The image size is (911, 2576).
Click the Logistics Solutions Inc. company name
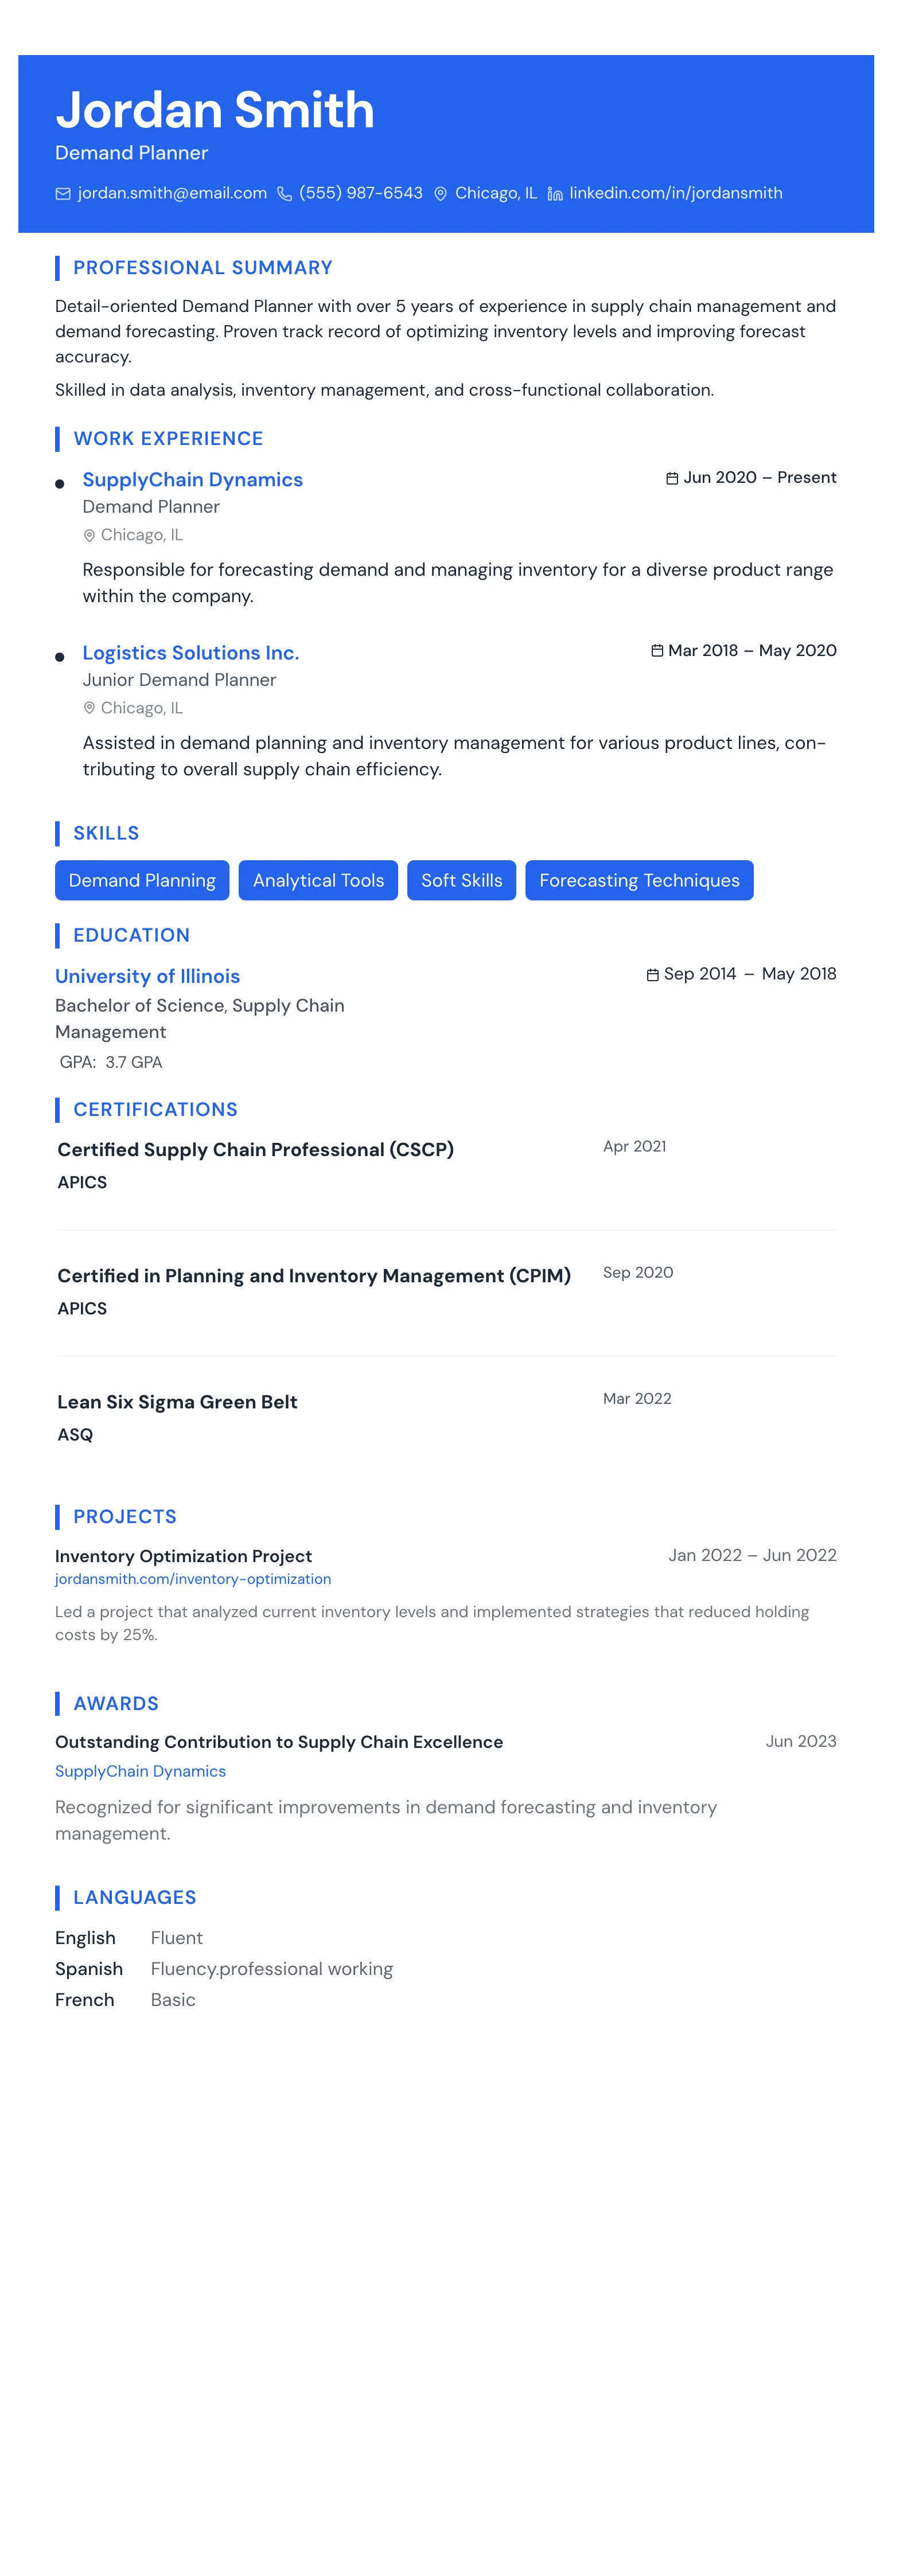click(x=191, y=653)
